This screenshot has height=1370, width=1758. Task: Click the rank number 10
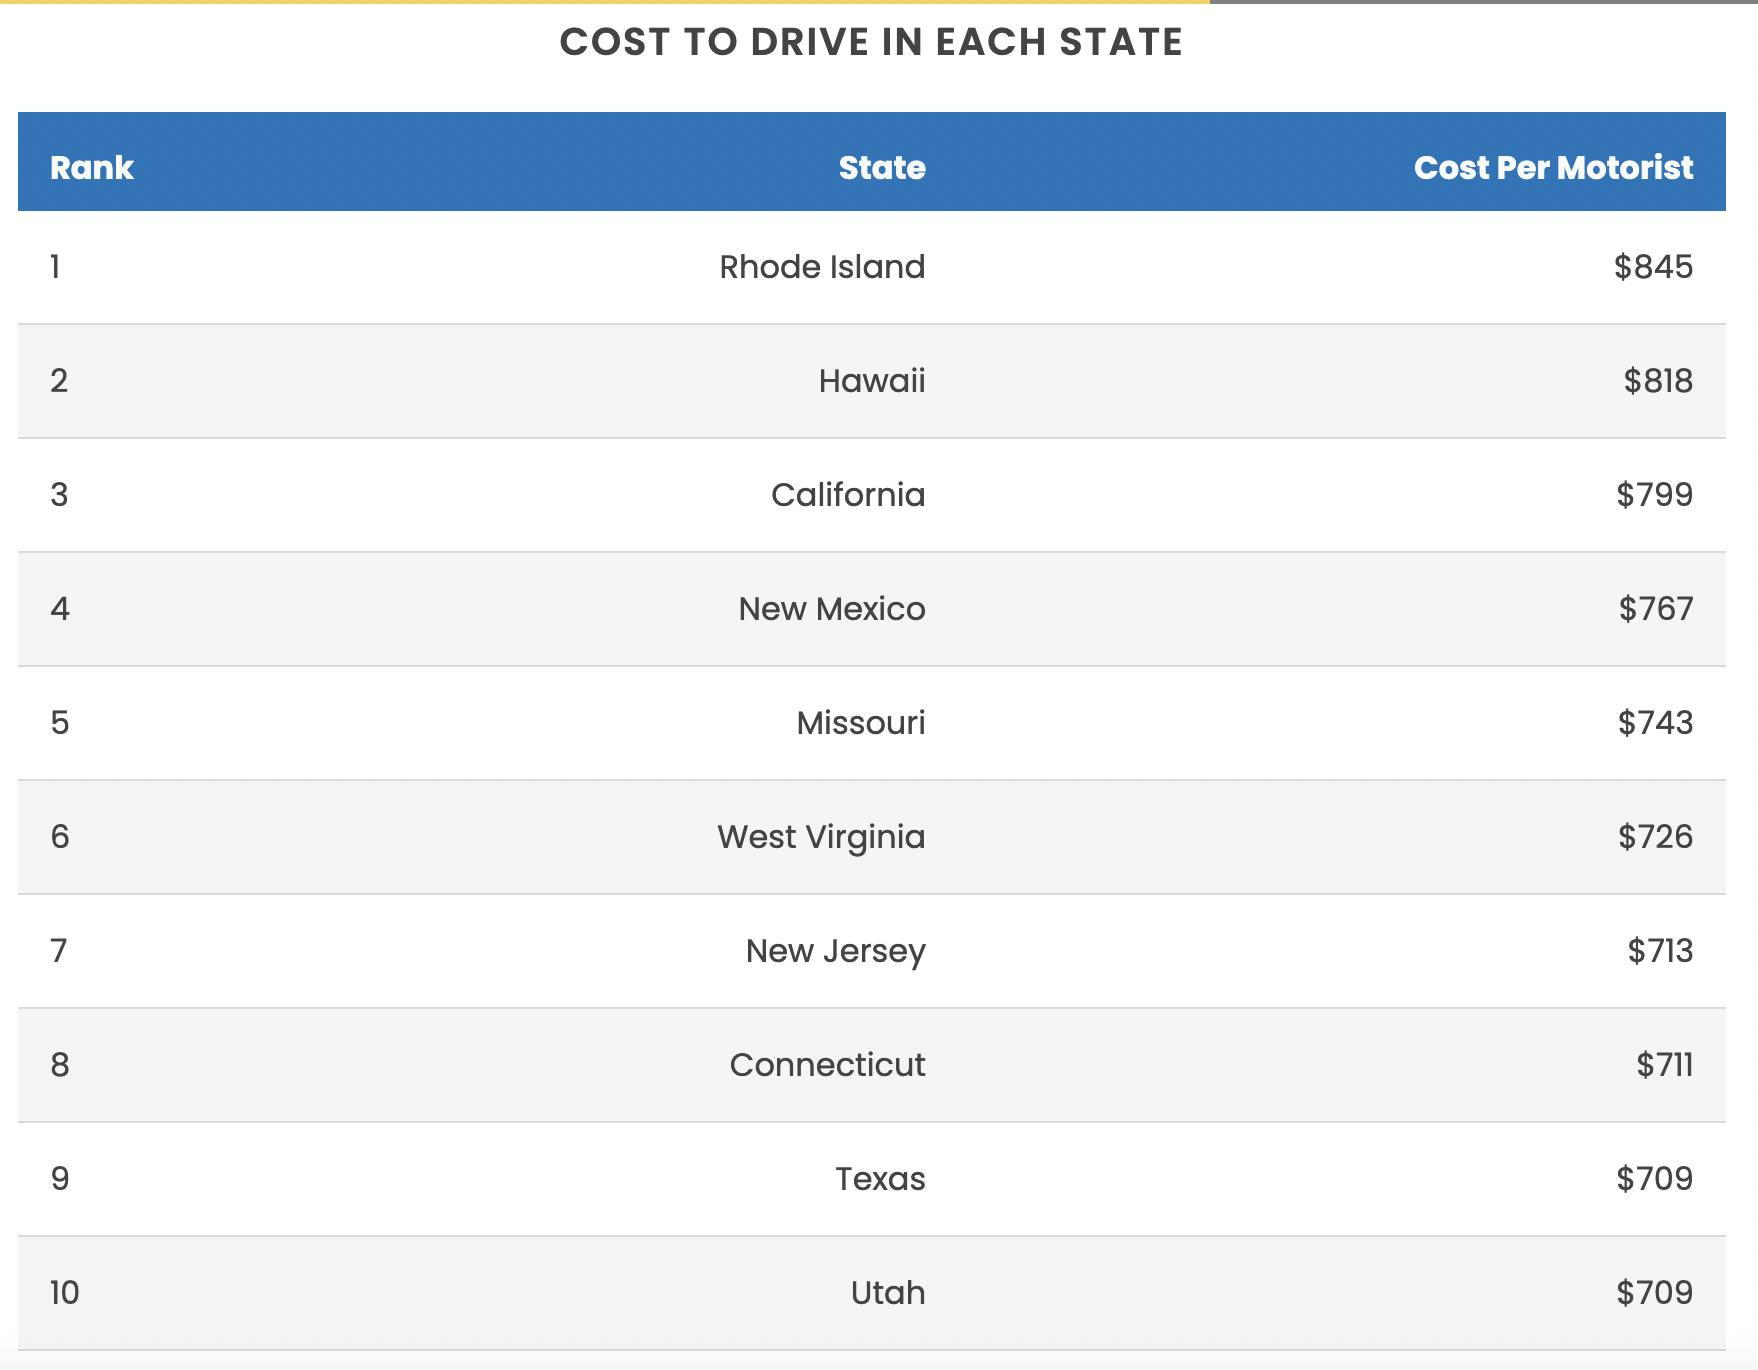(x=64, y=1293)
